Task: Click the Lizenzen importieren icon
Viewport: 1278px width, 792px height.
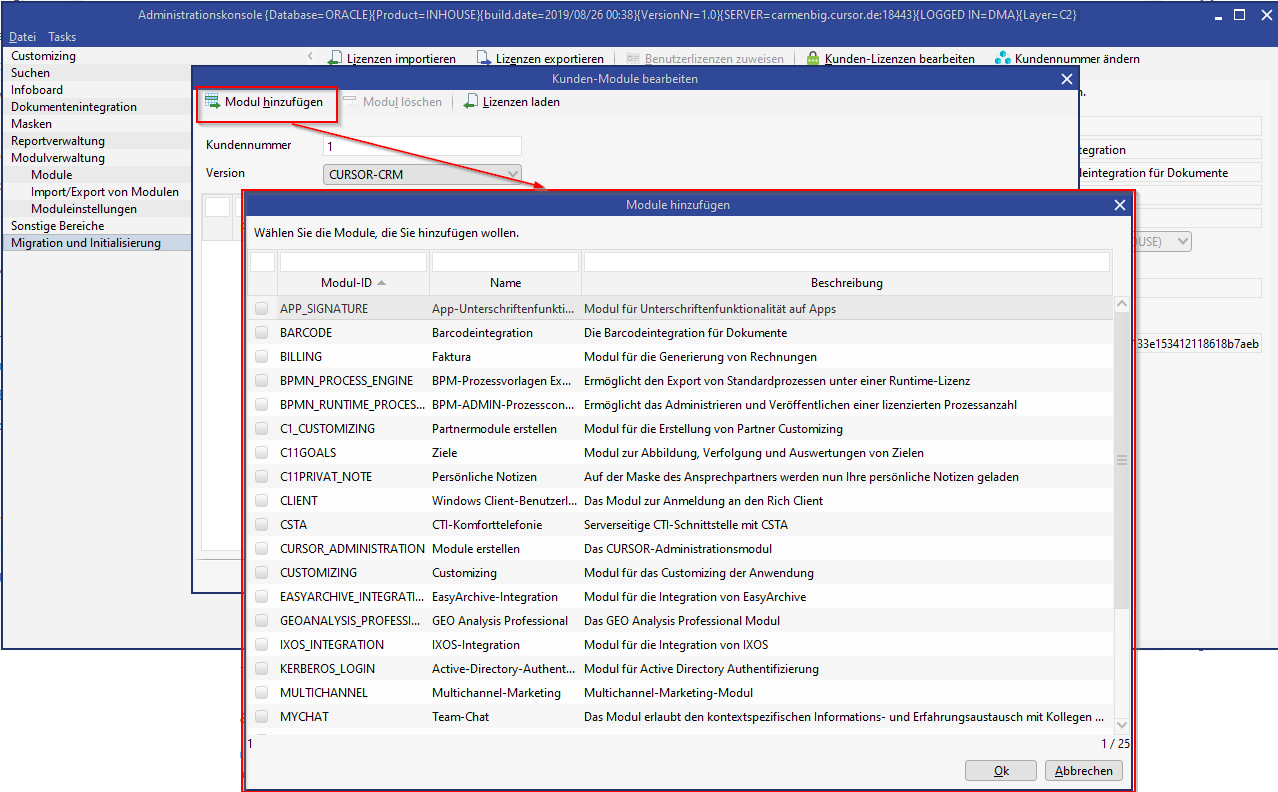Action: coord(336,59)
